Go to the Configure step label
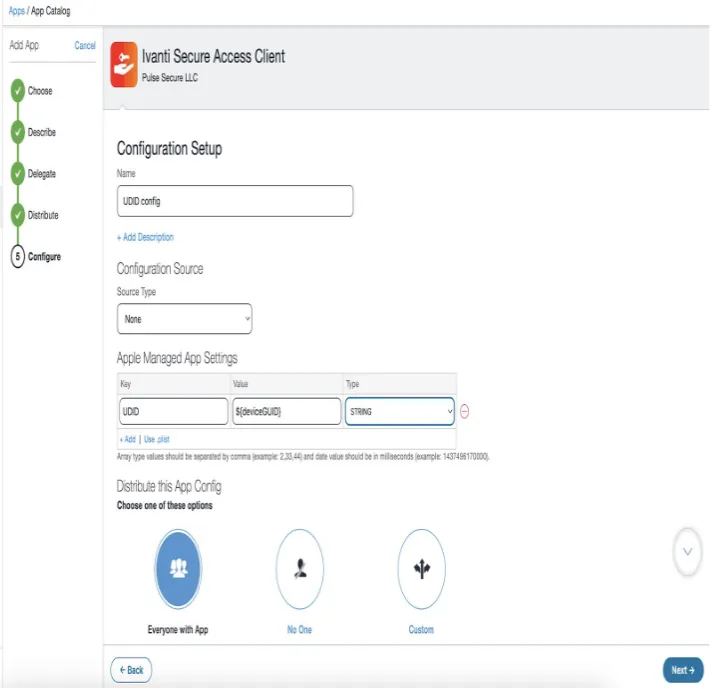This screenshot has width=712, height=688. [x=44, y=257]
